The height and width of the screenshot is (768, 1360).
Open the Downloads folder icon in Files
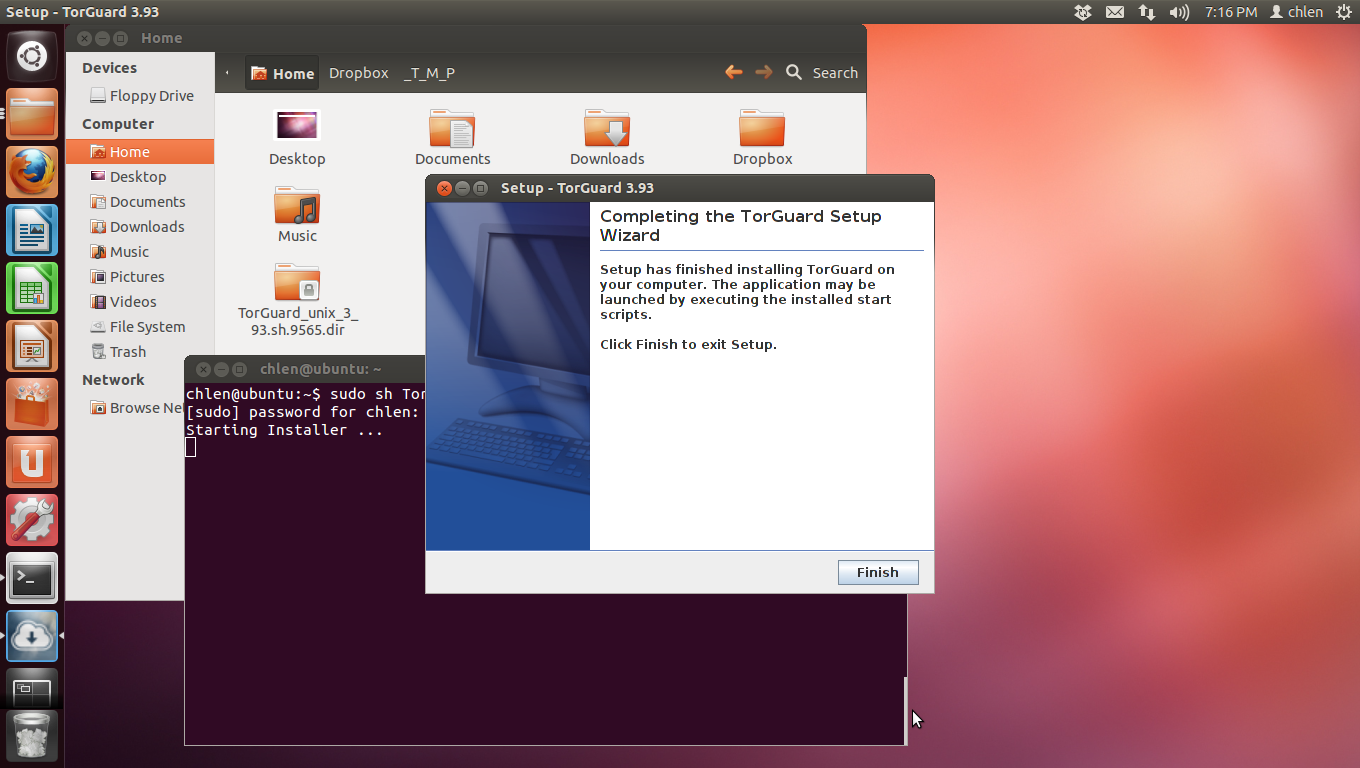pos(607,137)
